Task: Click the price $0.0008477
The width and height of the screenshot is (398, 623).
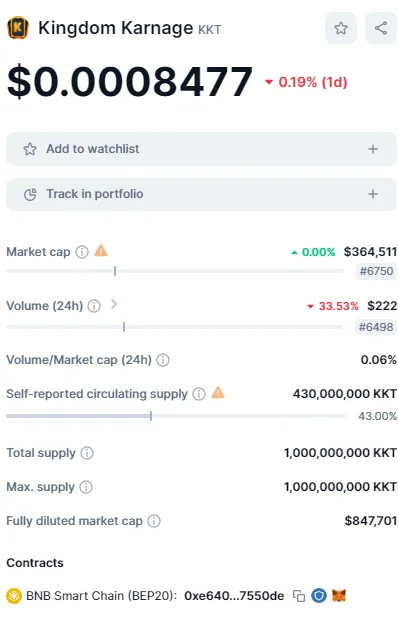Action: point(130,82)
